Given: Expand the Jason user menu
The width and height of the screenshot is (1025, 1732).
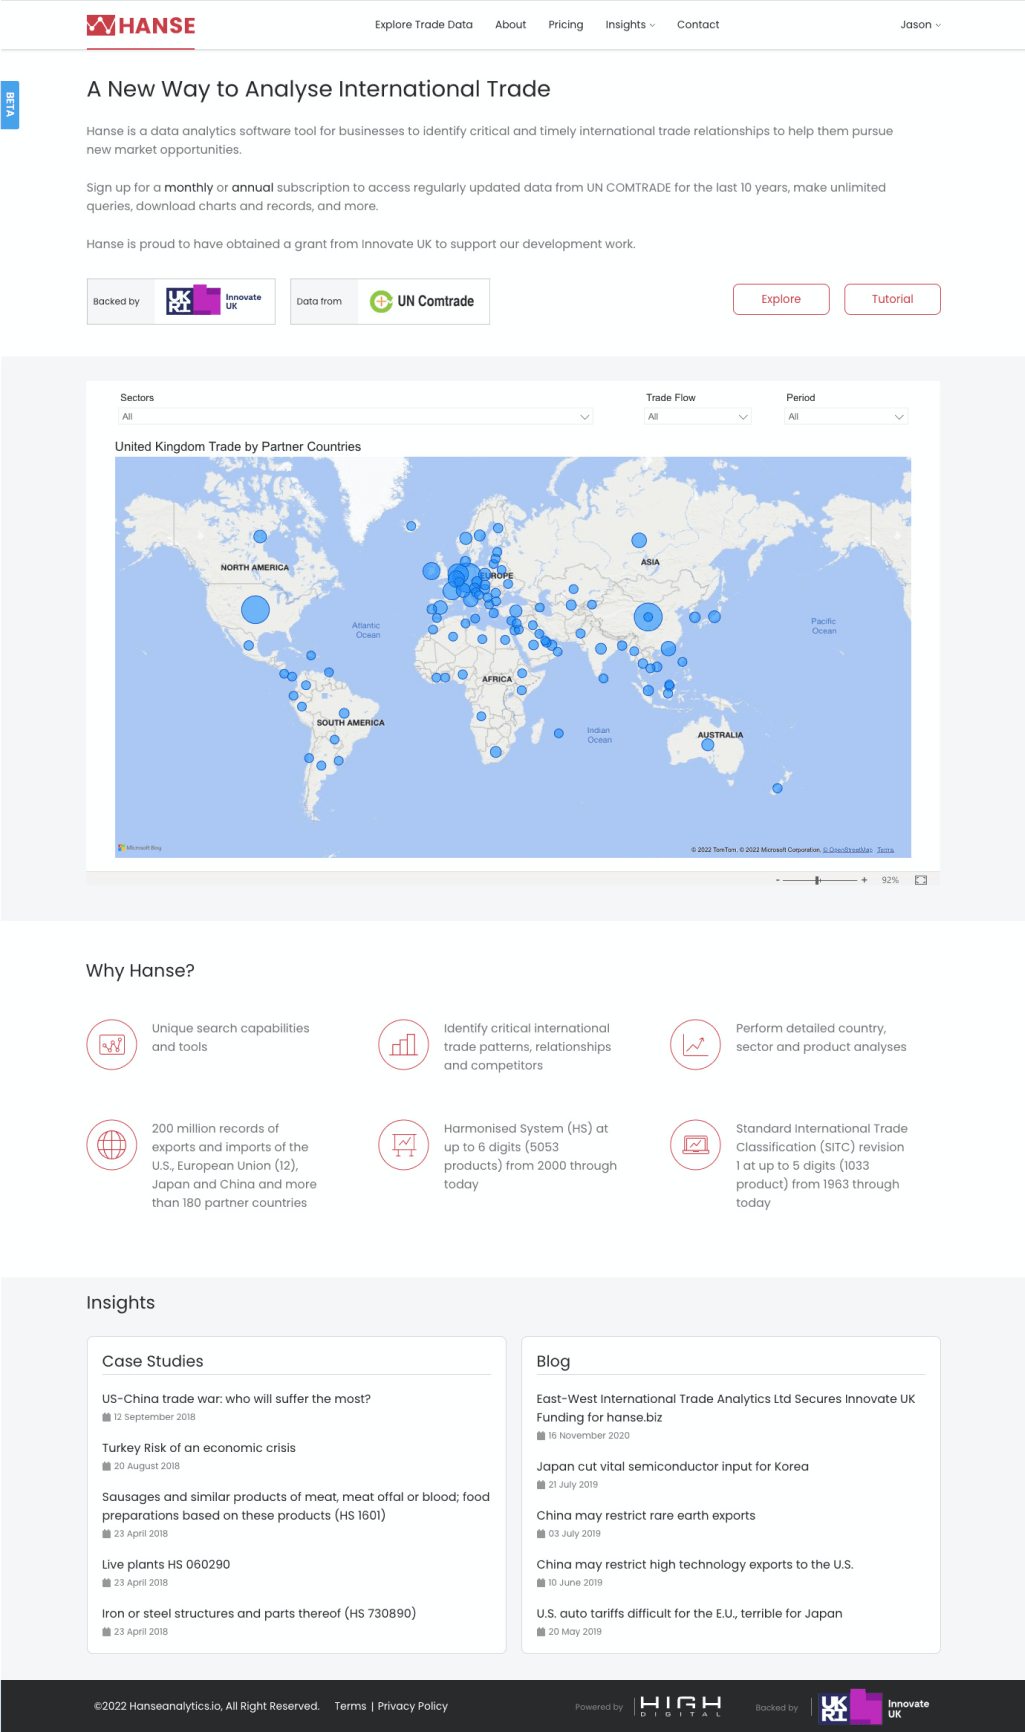Looking at the screenshot, I should 920,25.
